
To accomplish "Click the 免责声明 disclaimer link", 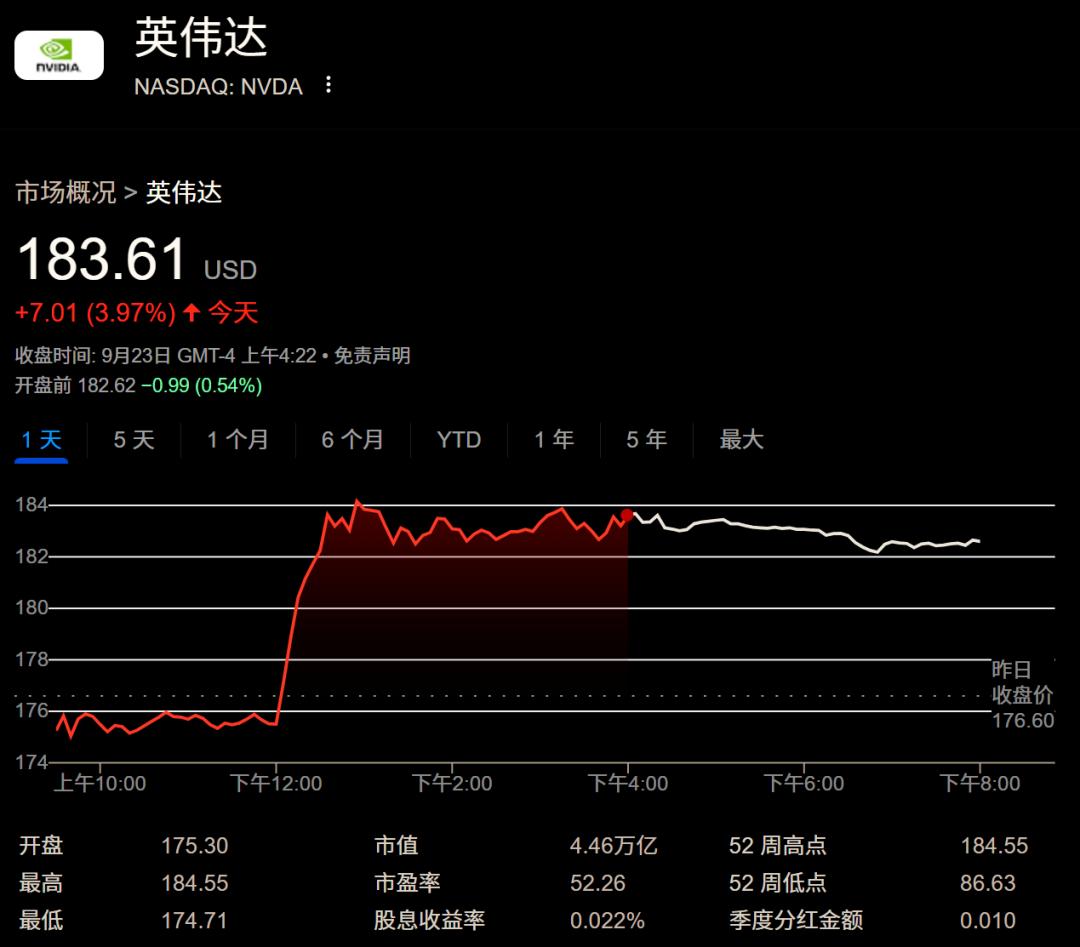I will point(371,356).
